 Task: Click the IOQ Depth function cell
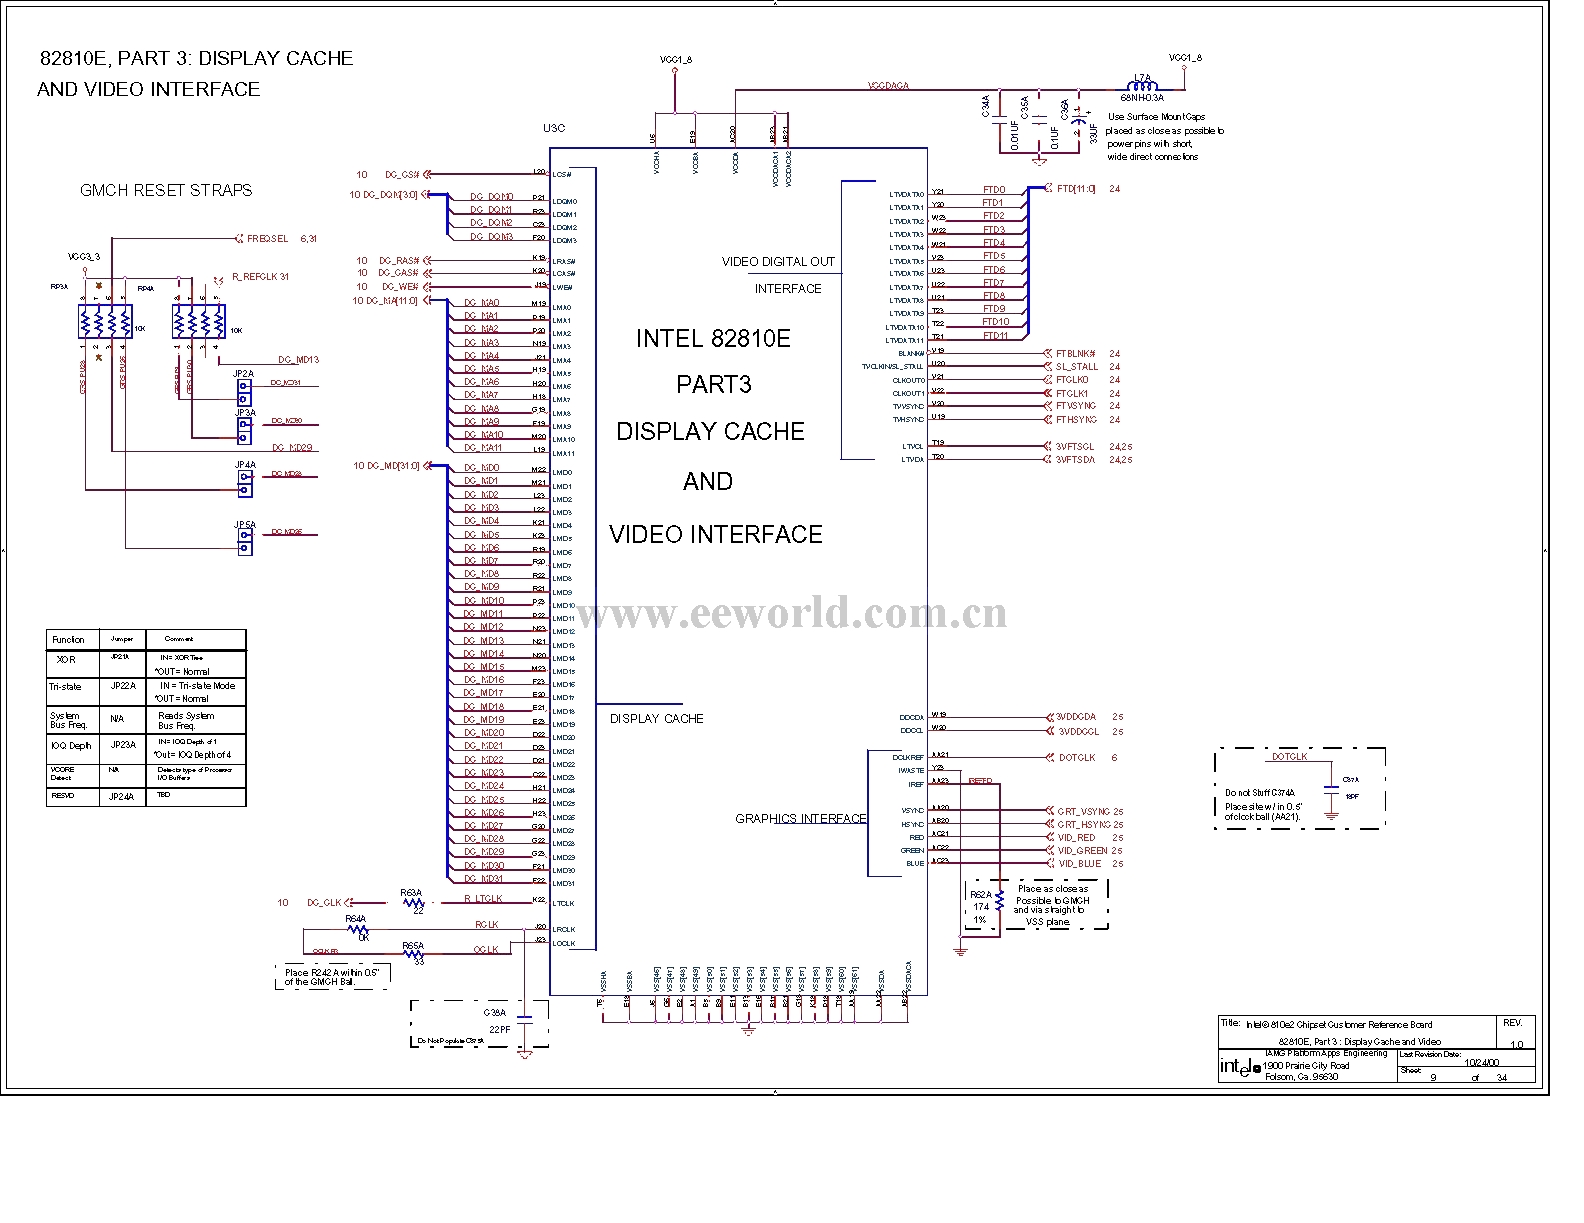[73, 750]
